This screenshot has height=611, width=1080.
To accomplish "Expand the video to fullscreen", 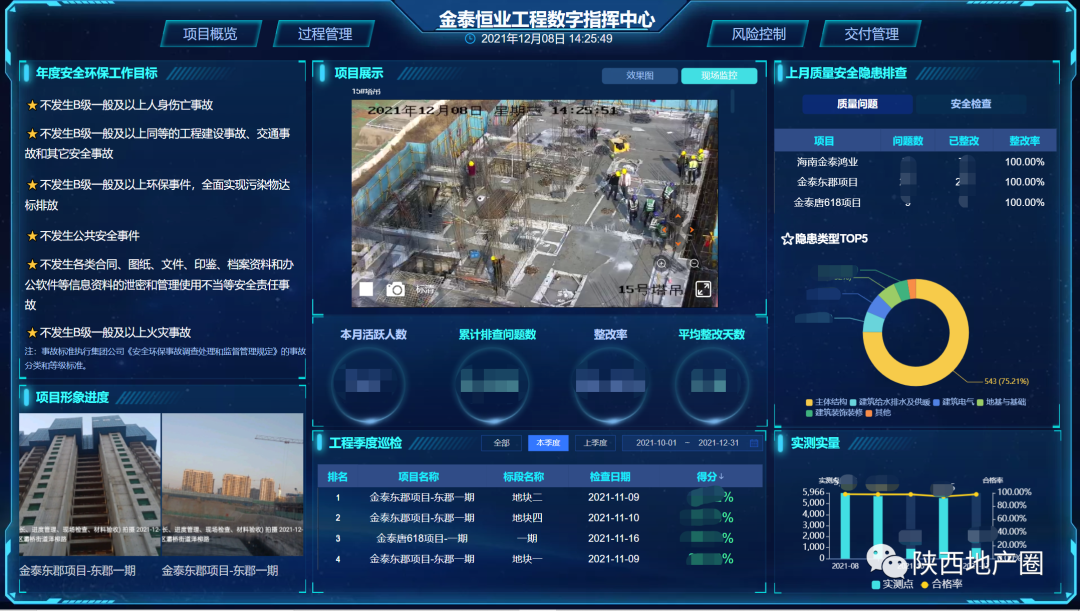I will [x=704, y=289].
